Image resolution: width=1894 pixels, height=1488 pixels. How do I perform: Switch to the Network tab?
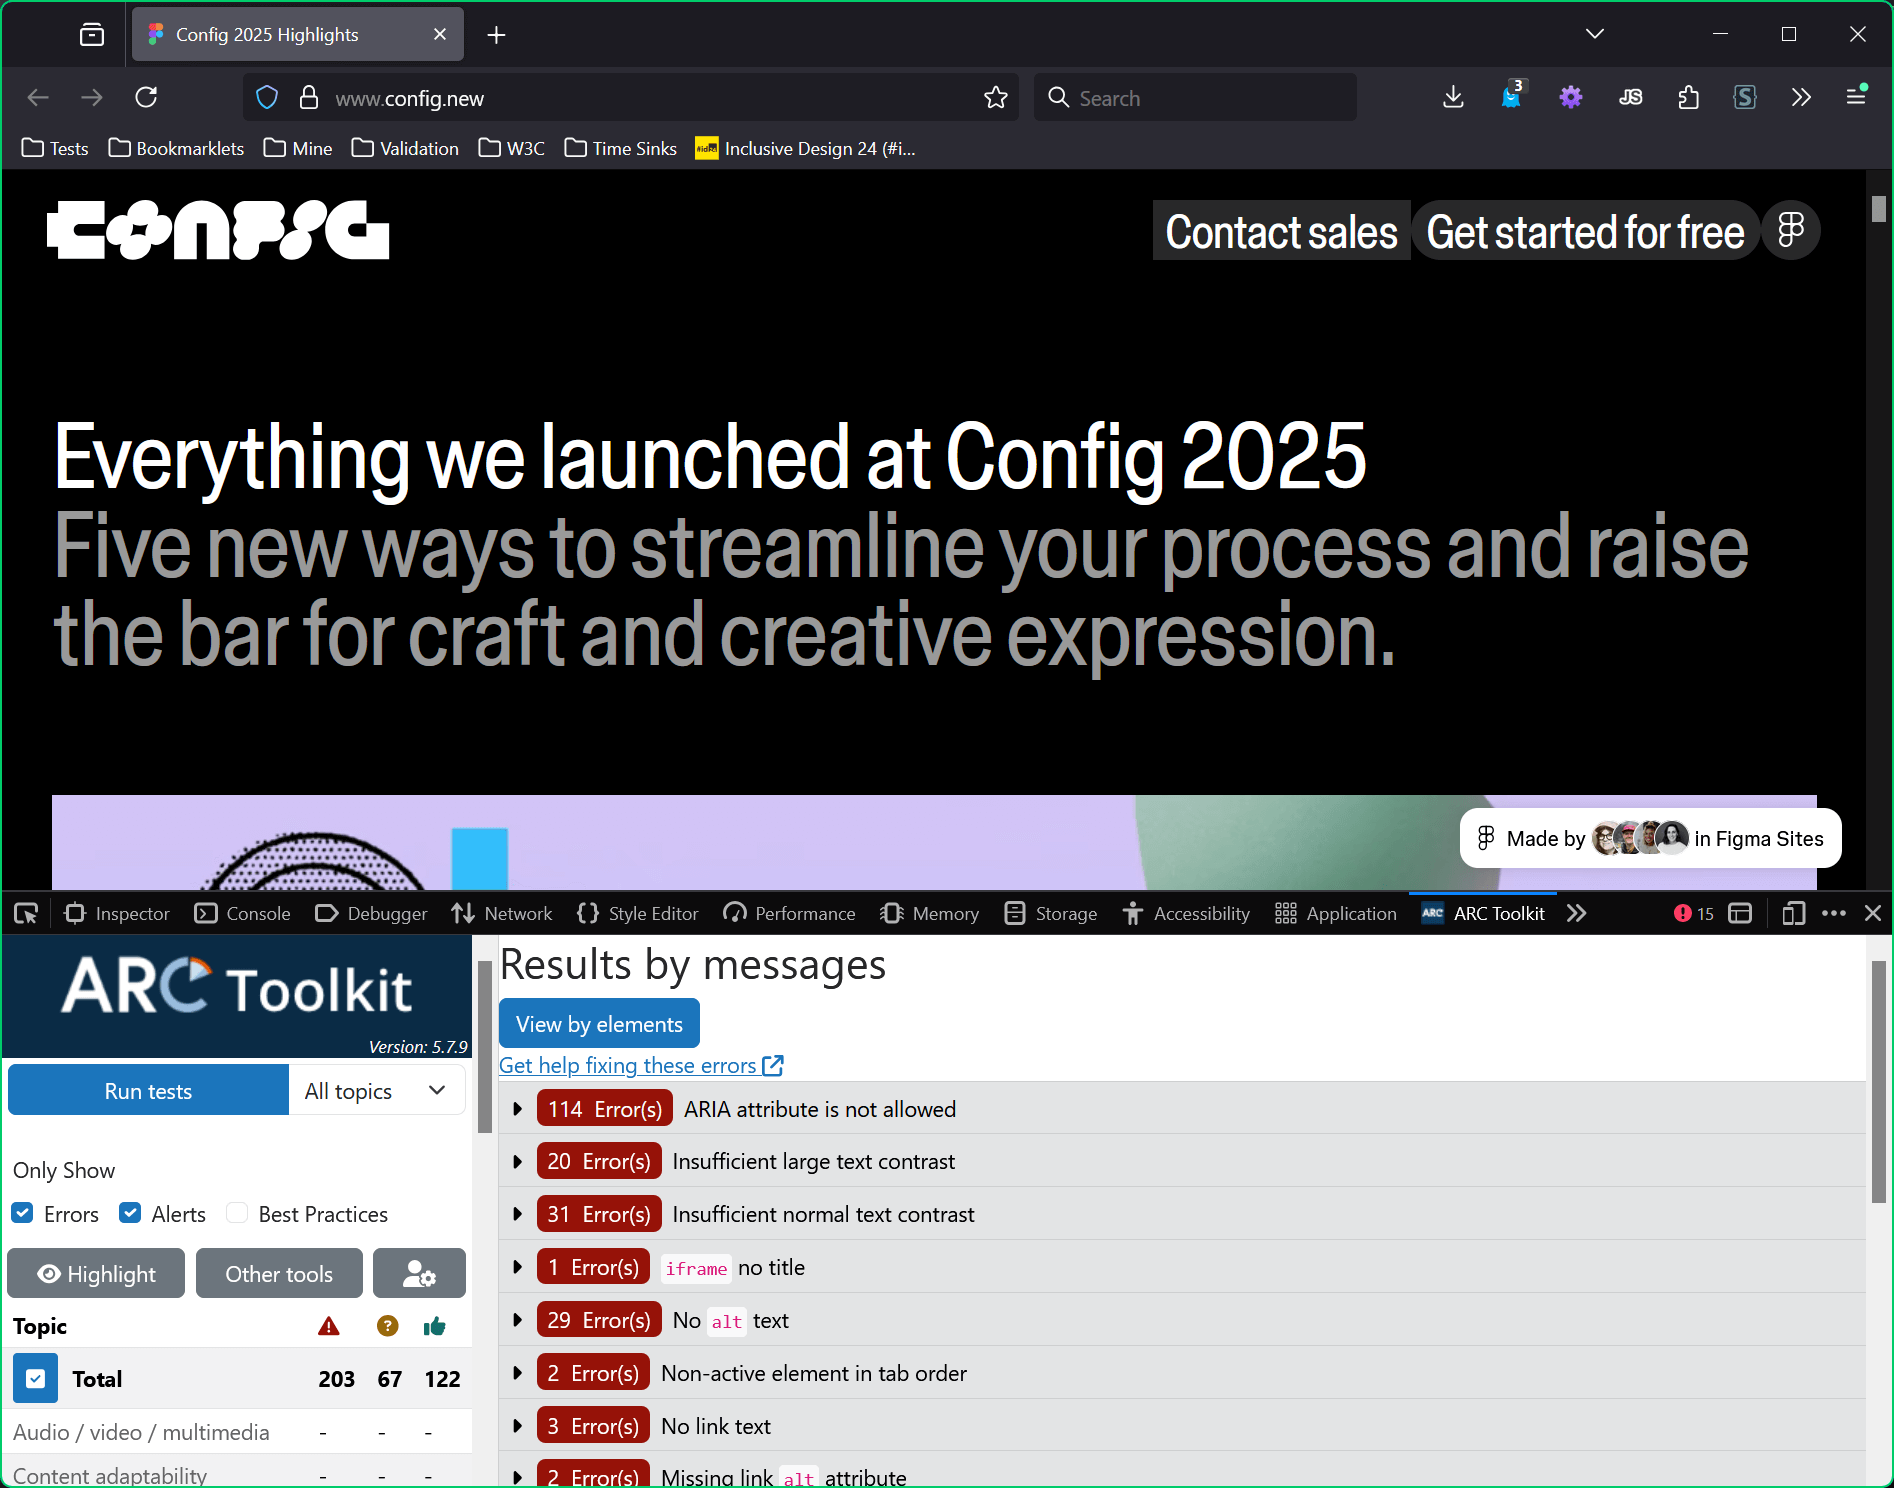(502, 913)
